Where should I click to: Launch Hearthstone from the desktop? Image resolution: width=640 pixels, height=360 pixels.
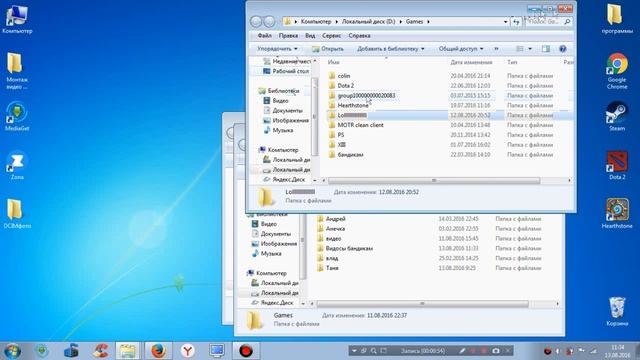tap(617, 213)
